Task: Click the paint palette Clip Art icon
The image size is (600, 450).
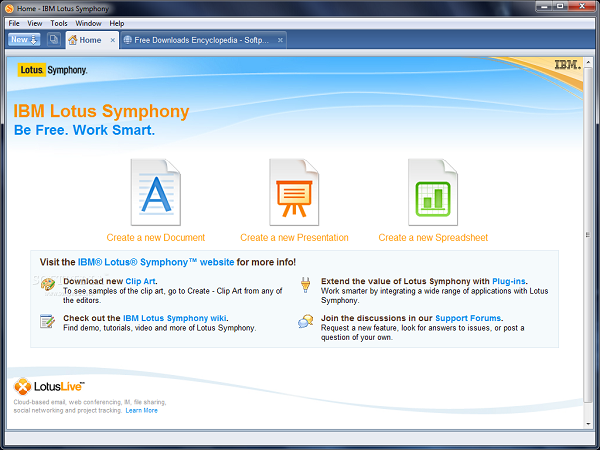Action: click(48, 285)
